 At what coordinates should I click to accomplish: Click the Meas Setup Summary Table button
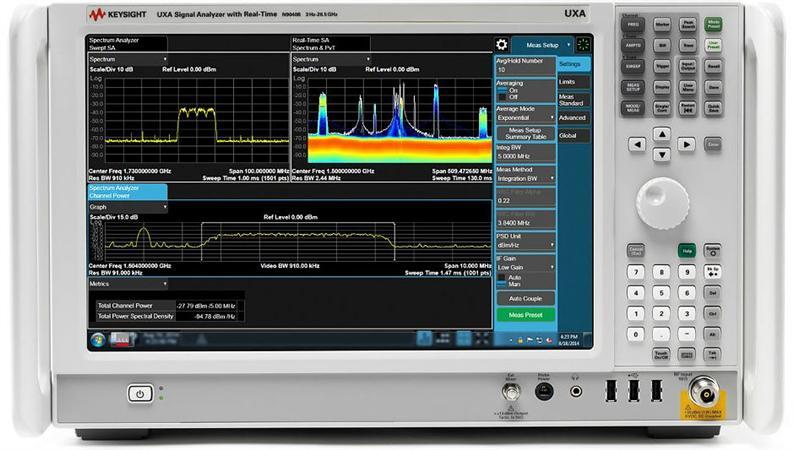525,133
